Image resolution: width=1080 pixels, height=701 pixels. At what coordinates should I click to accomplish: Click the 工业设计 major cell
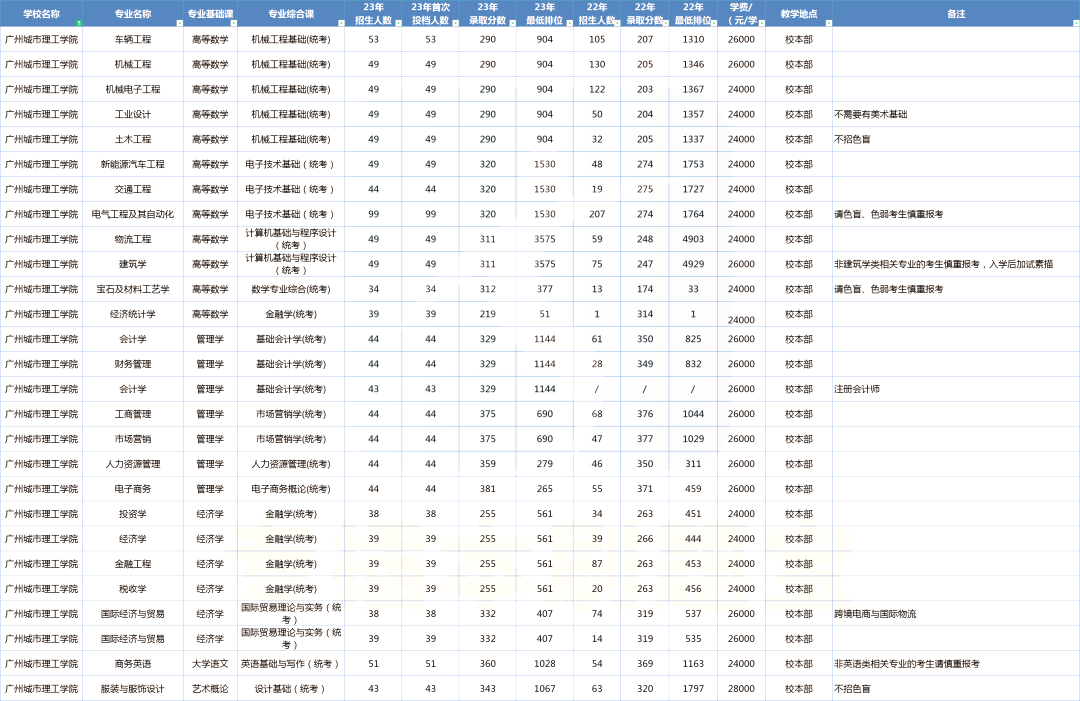[x=133, y=114]
